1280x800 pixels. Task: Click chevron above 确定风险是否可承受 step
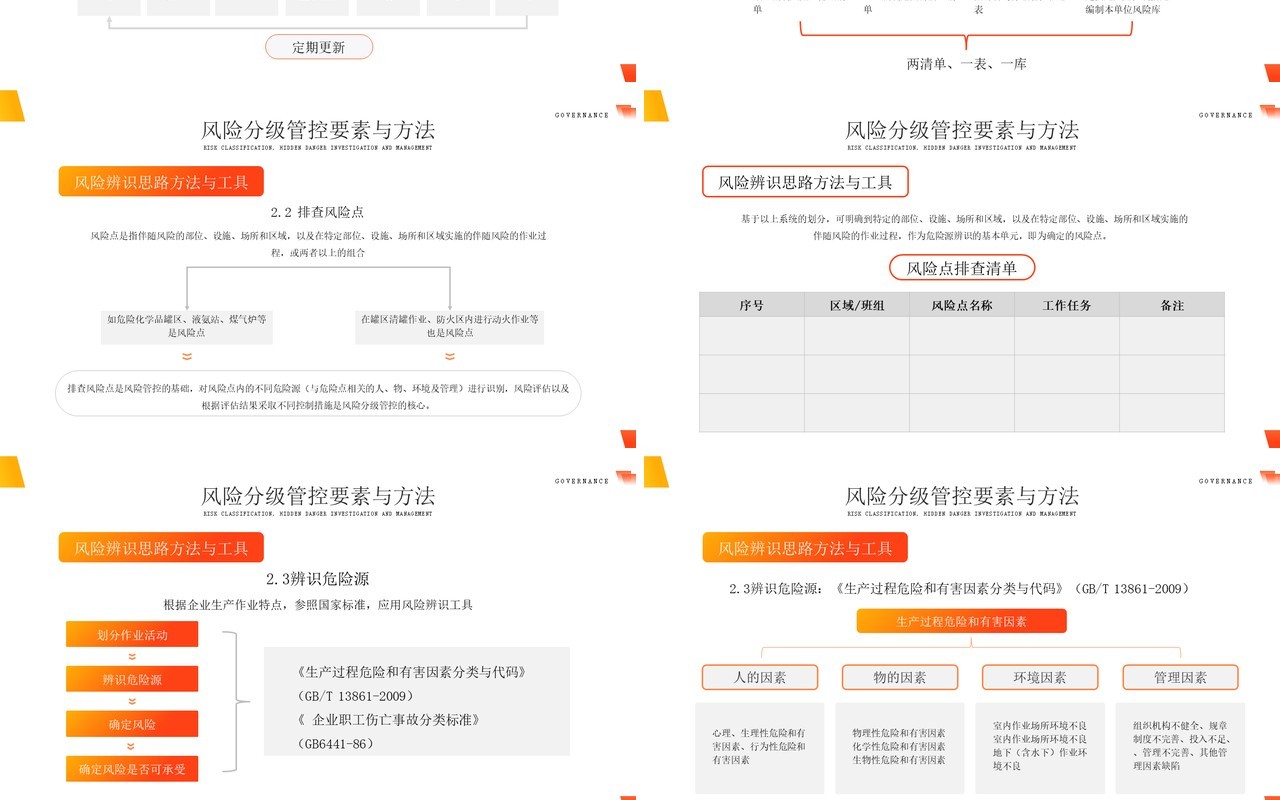tap(132, 746)
